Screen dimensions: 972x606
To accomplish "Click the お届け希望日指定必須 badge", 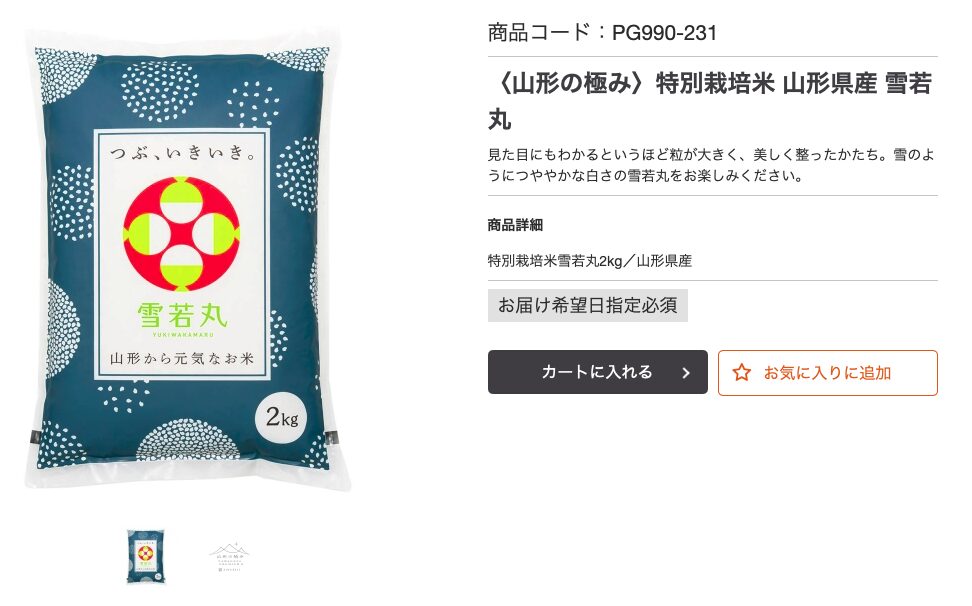I will [x=588, y=305].
